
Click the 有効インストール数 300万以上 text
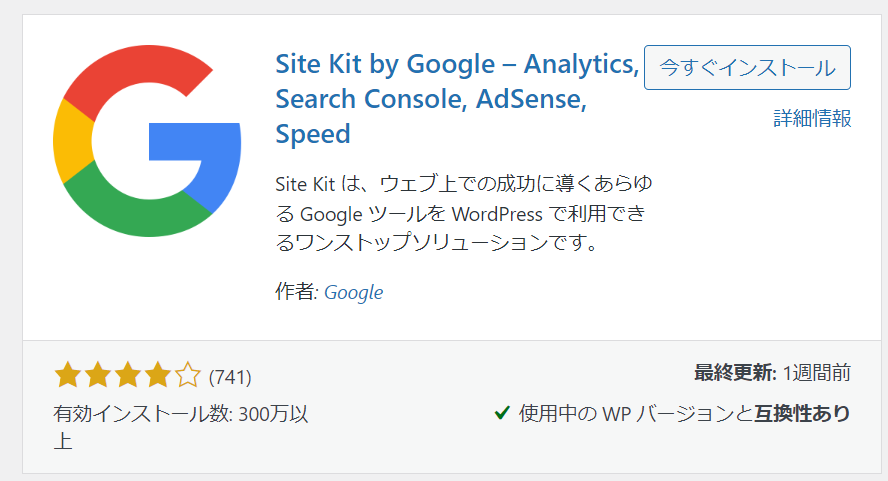(180, 414)
